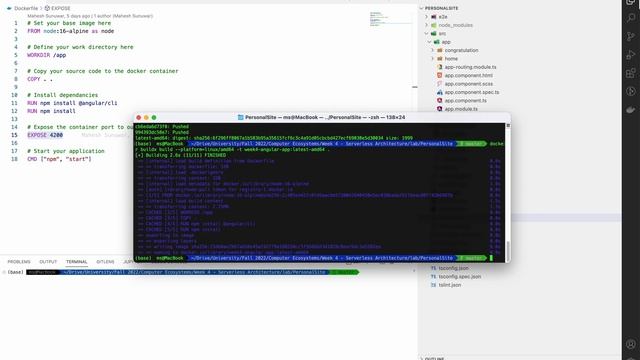Collapse the PERSONALSITE explorer section
Screen dimensions: 640x360
pyautogui.click(x=422, y=8)
